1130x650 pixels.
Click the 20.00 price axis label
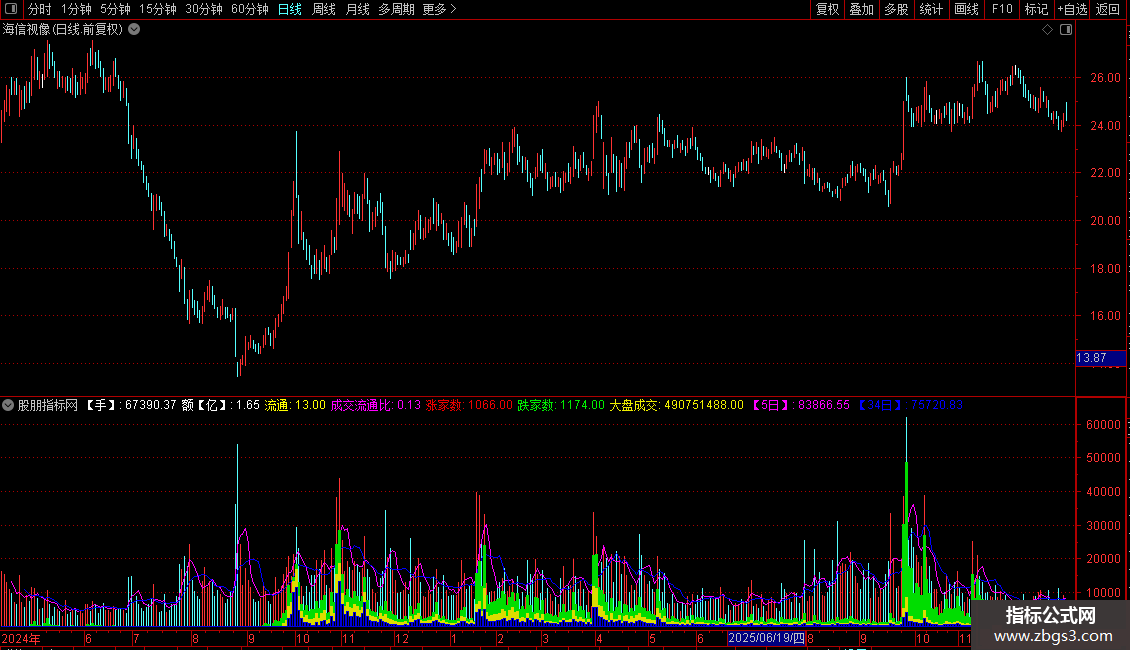tap(1105, 221)
